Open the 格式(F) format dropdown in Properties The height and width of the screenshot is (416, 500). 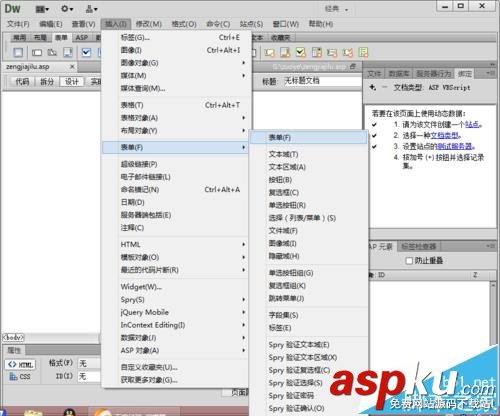click(89, 363)
